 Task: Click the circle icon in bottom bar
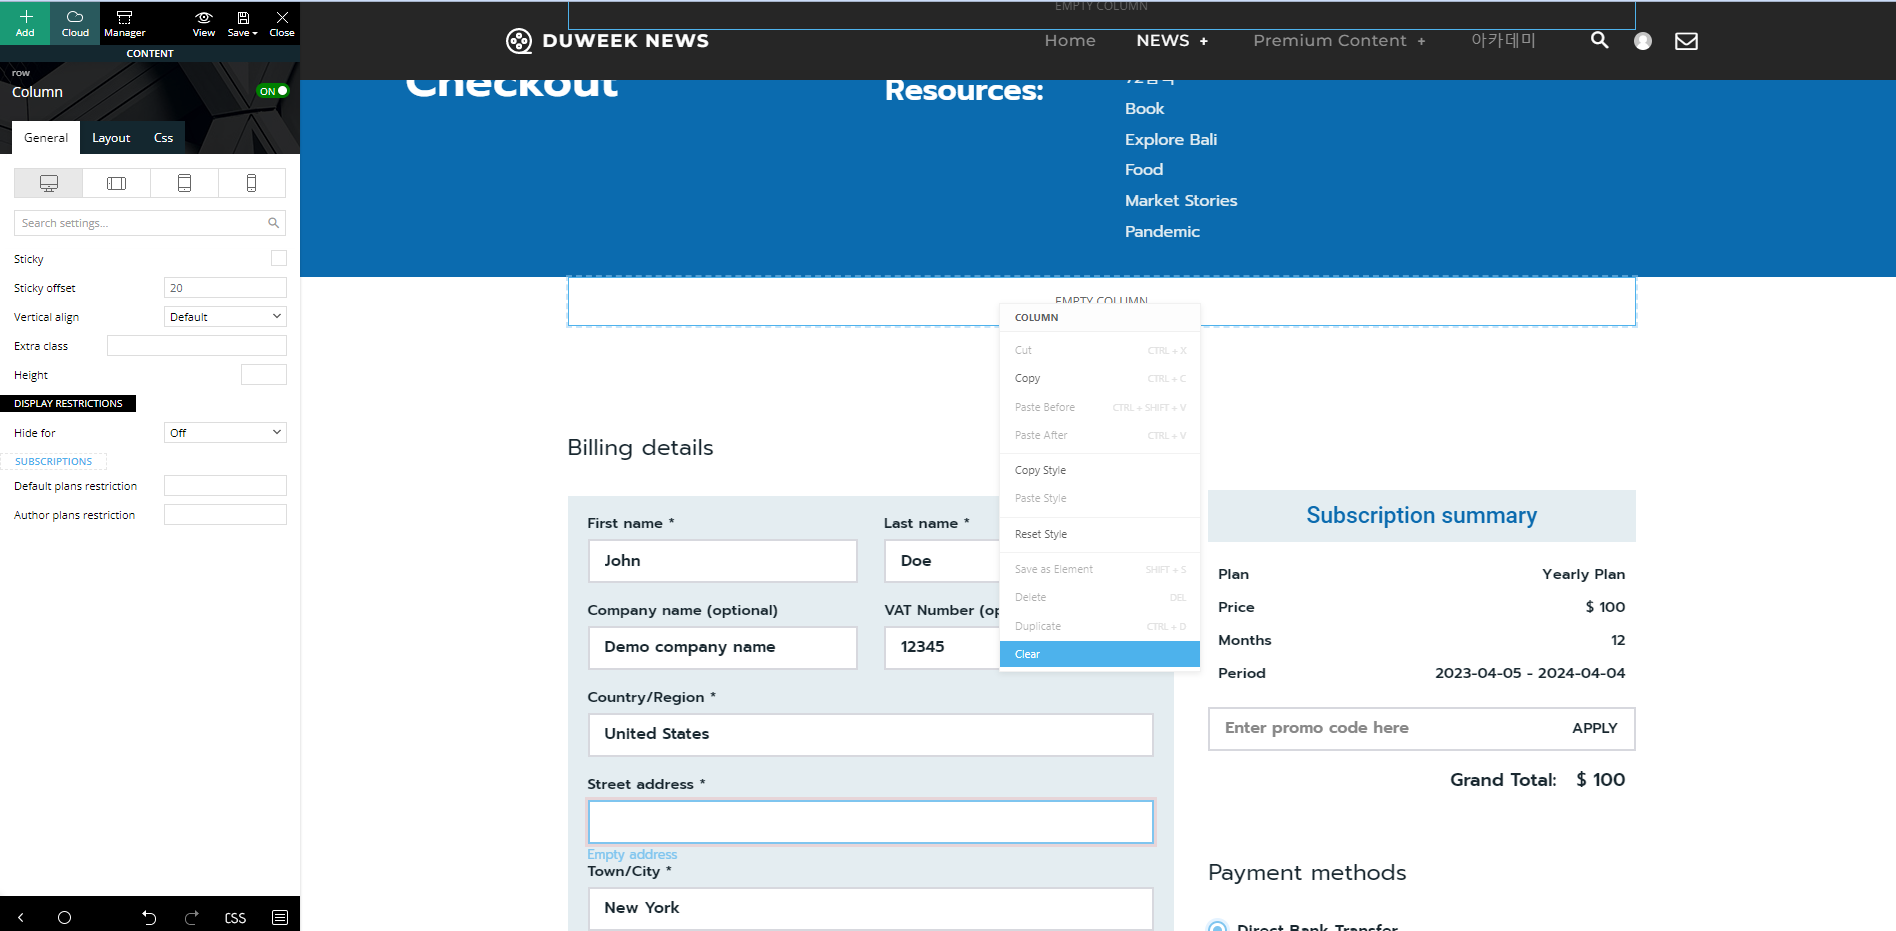coord(64,917)
